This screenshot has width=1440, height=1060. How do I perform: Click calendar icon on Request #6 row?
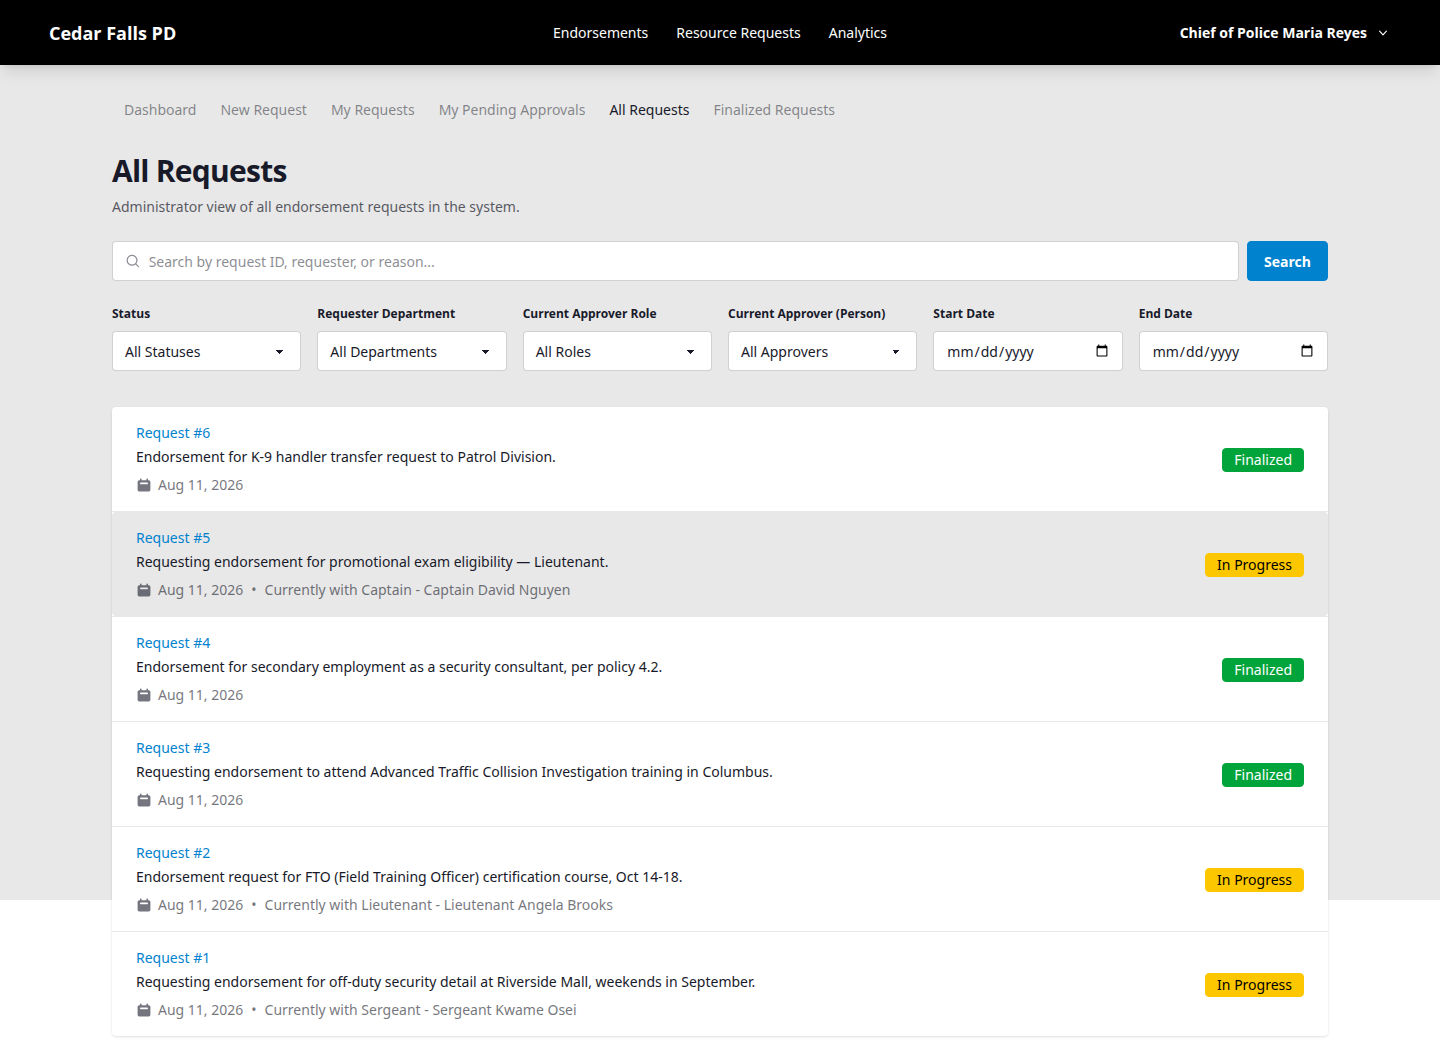(144, 485)
